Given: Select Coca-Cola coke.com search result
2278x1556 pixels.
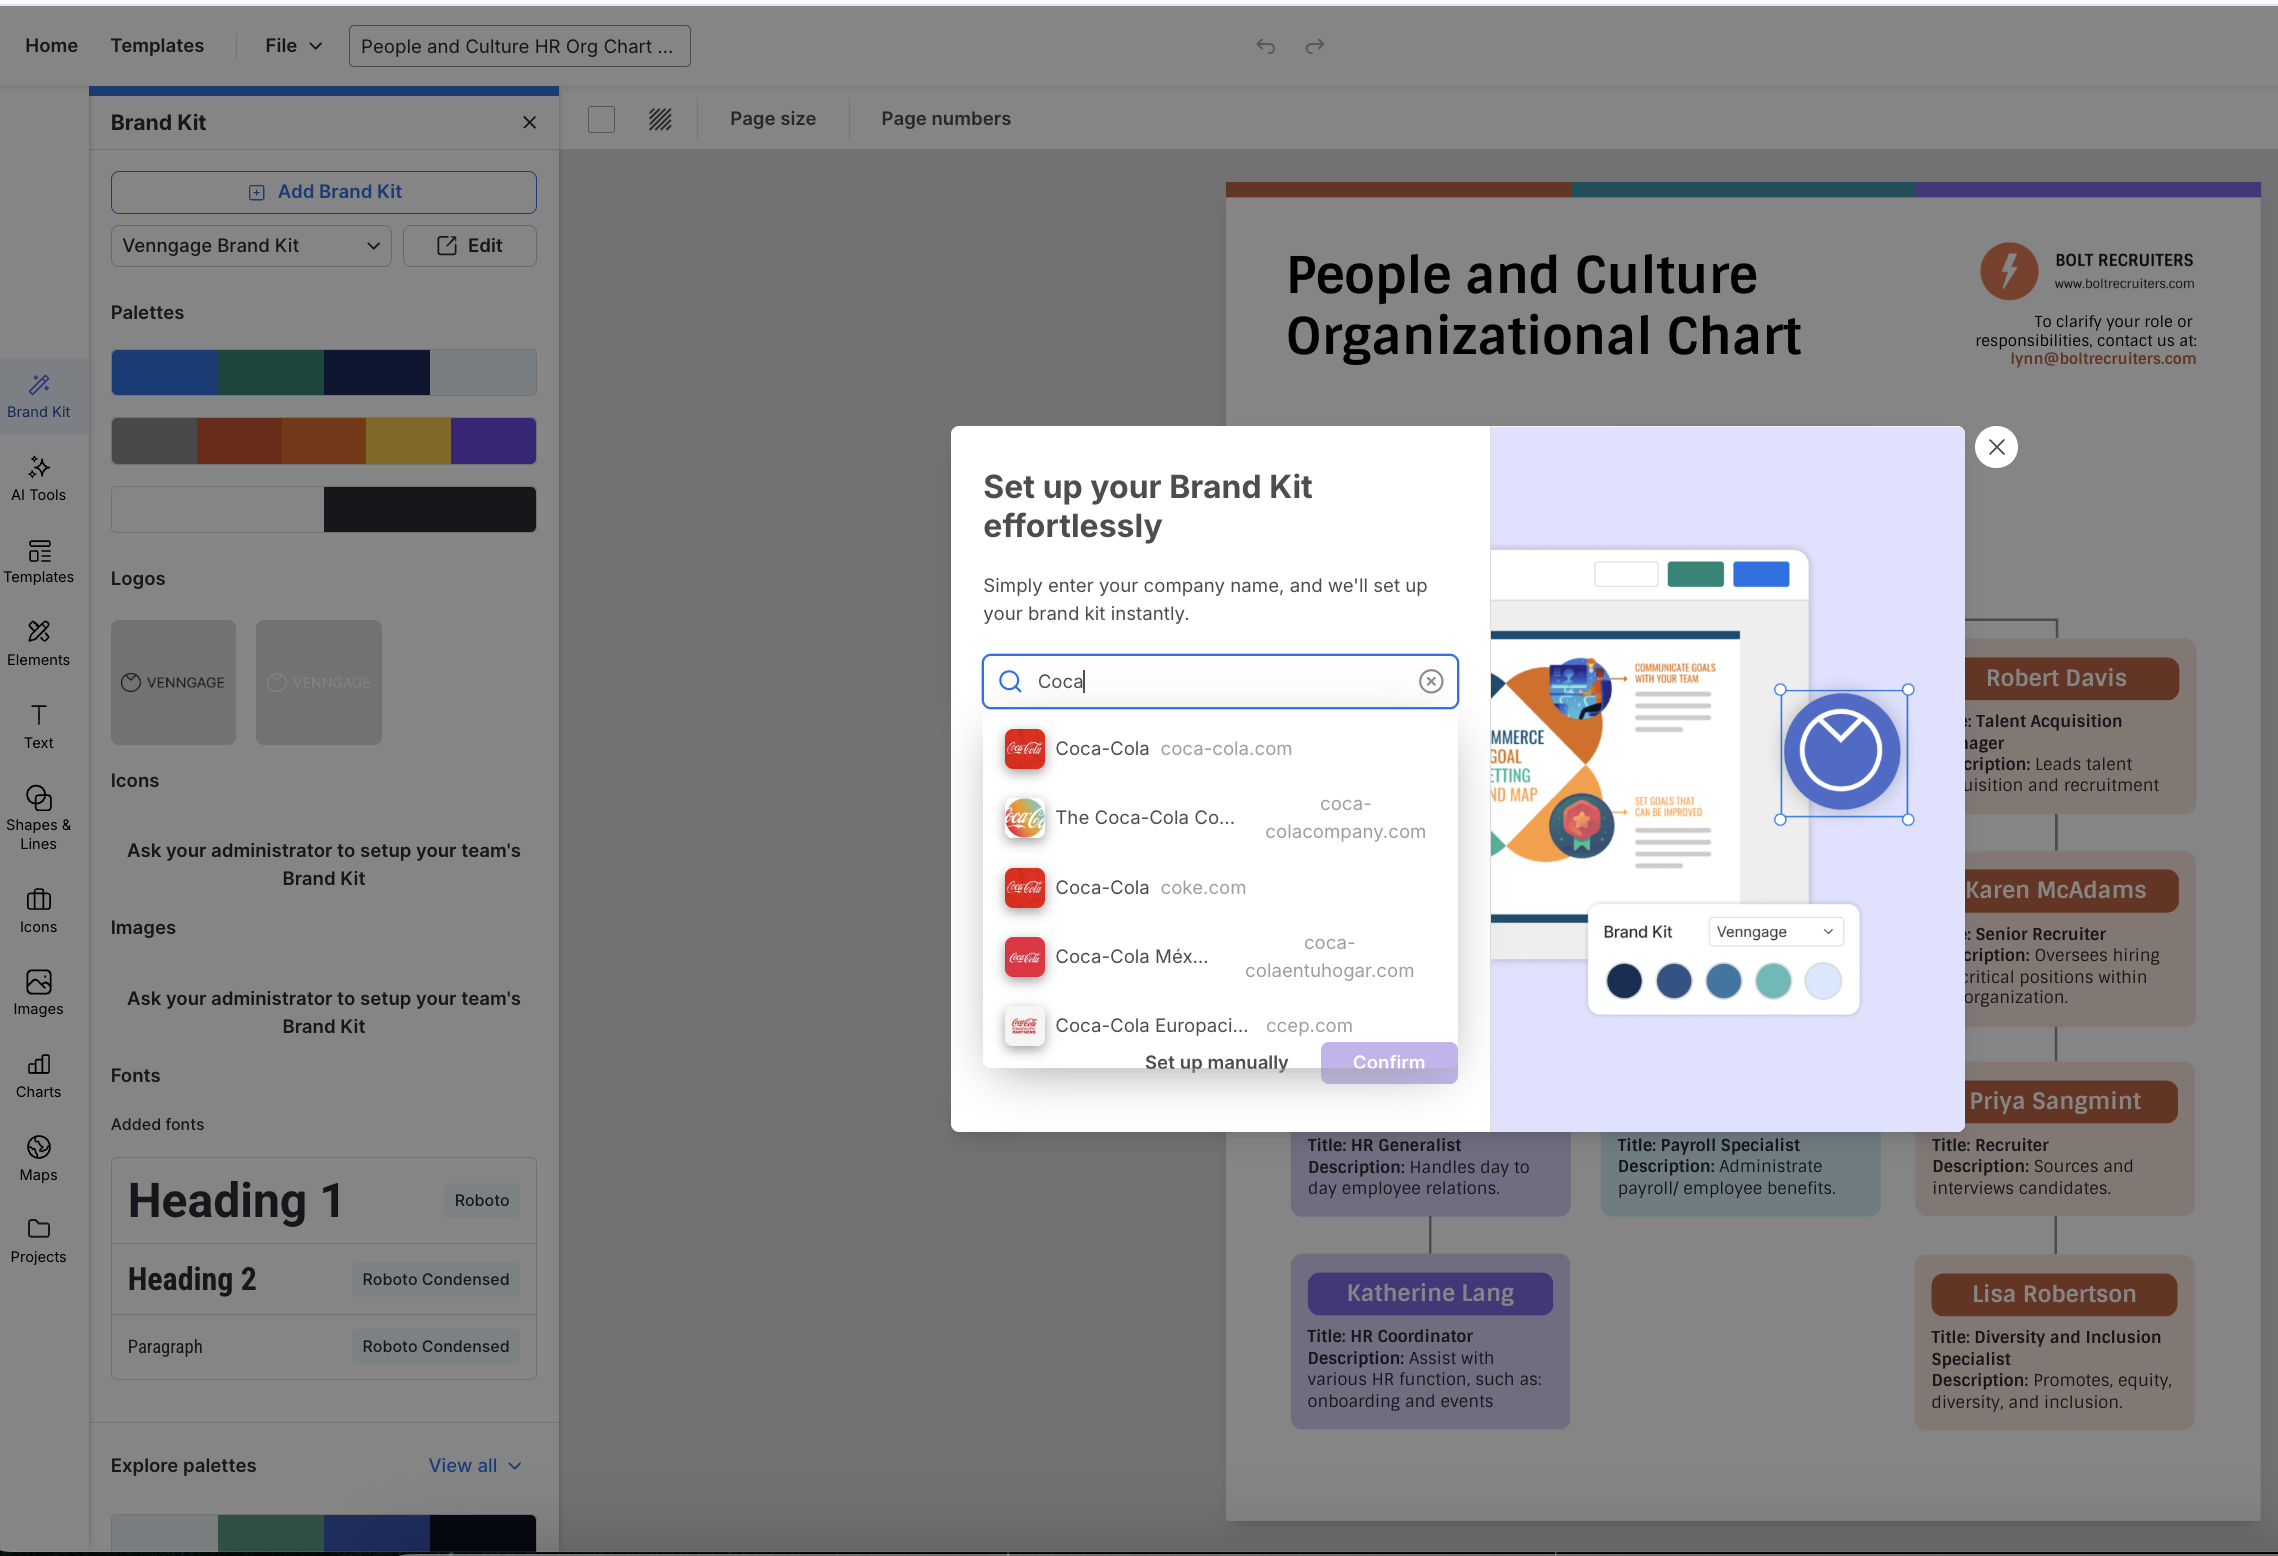Looking at the screenshot, I should (1150, 887).
